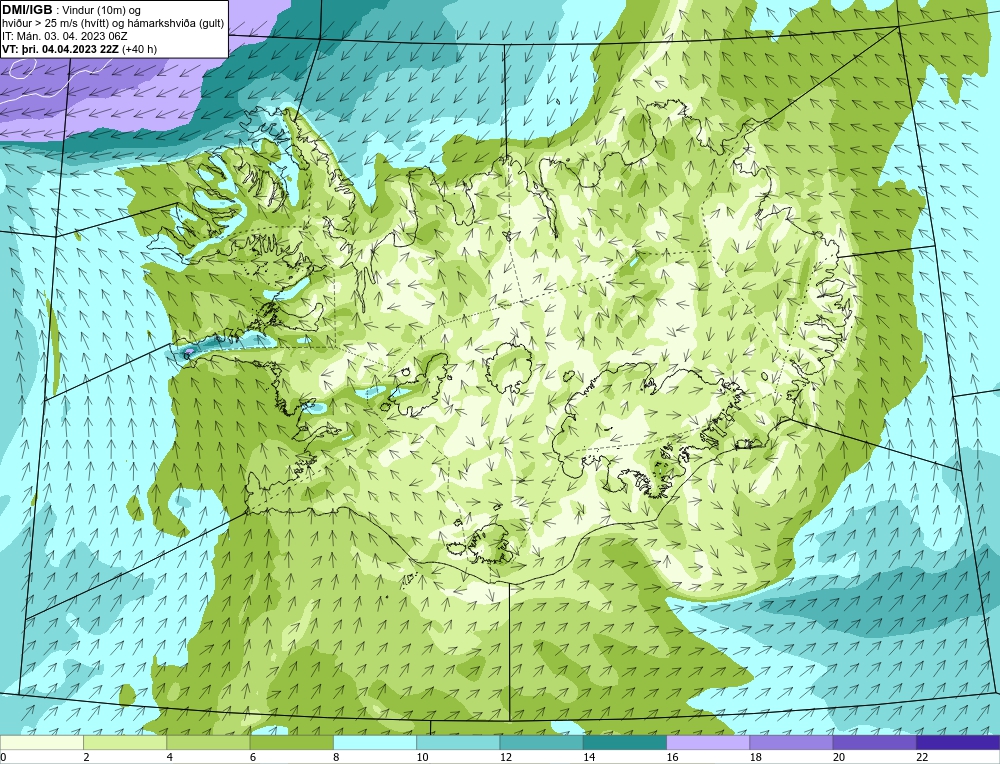Click the 4–6 m/s green legend swatch
Viewport: 1000px width, 764px height.
pyautogui.click(x=209, y=743)
